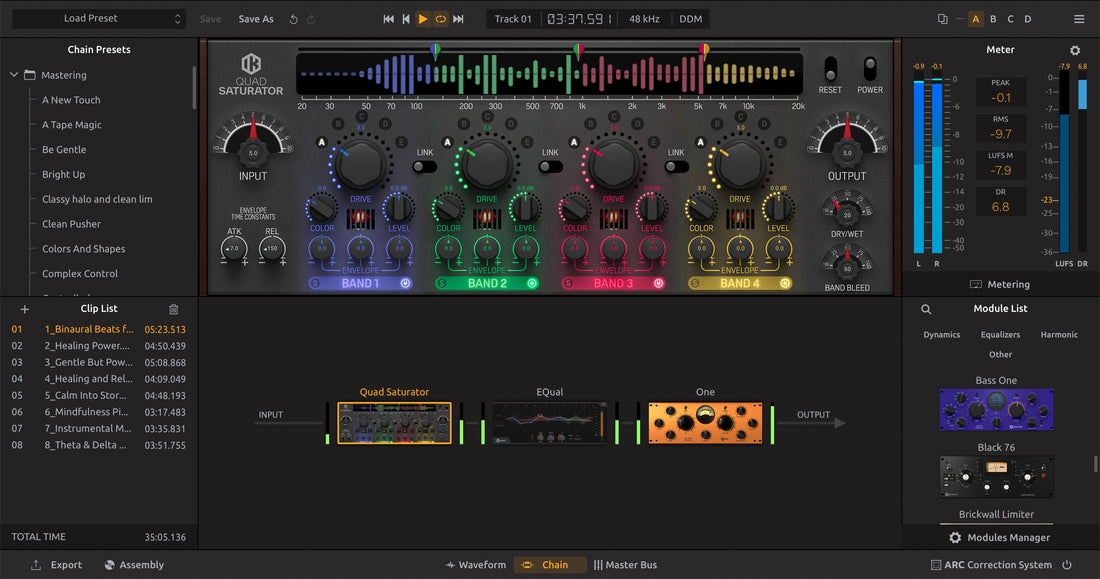Solo Band 2 with S button
Screen dimensions: 1100x579
[441, 284]
